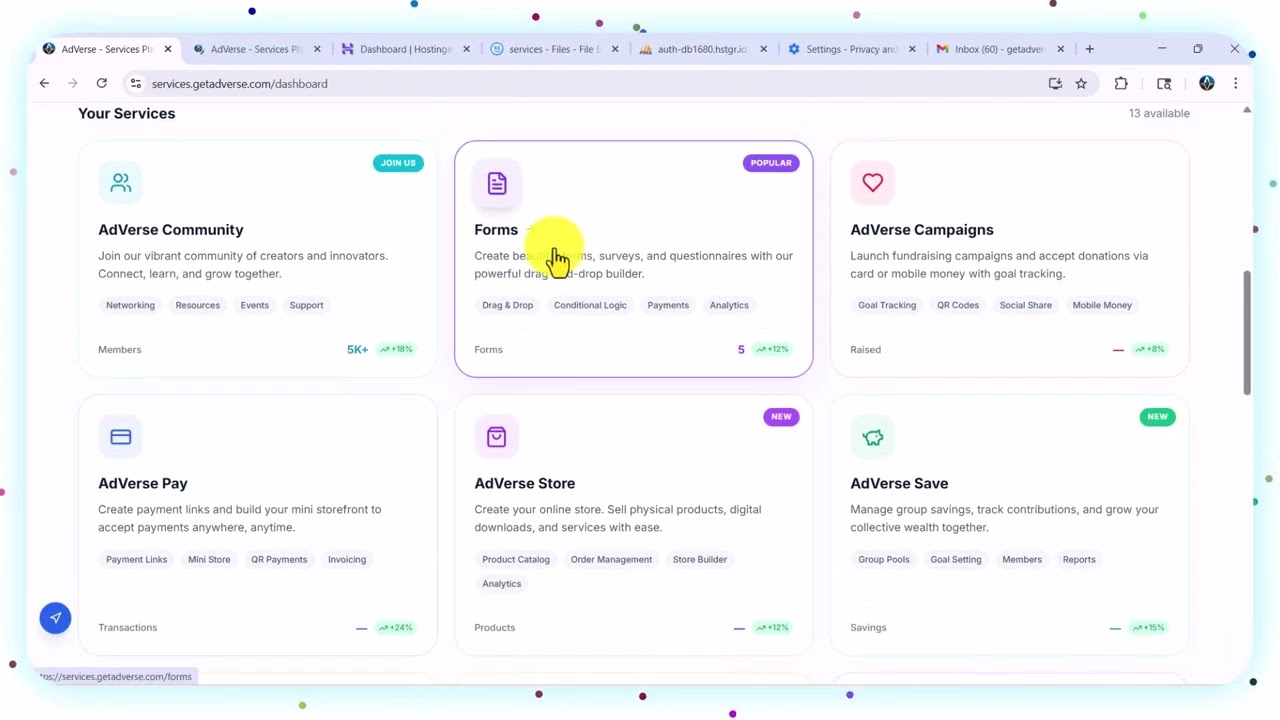Viewport: 1280px width, 720px height.
Task: Click the NEW badge on AdVerse Save
Action: pyautogui.click(x=1157, y=417)
